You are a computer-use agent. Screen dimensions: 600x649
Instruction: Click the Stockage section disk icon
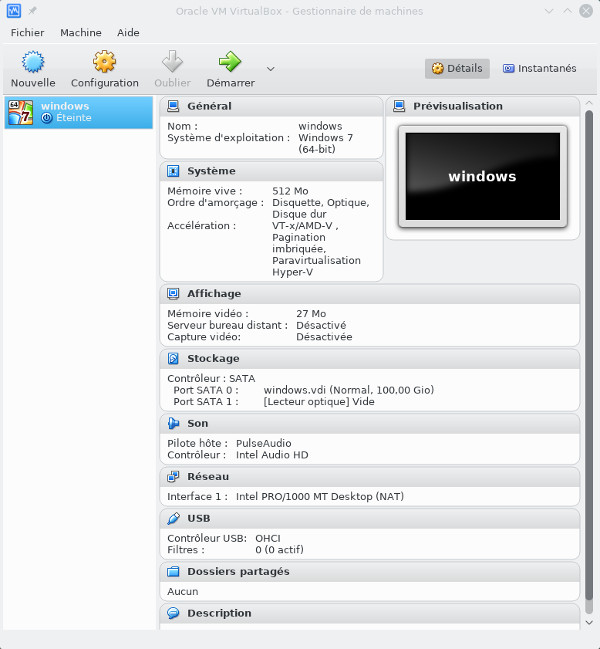pyautogui.click(x=173, y=358)
